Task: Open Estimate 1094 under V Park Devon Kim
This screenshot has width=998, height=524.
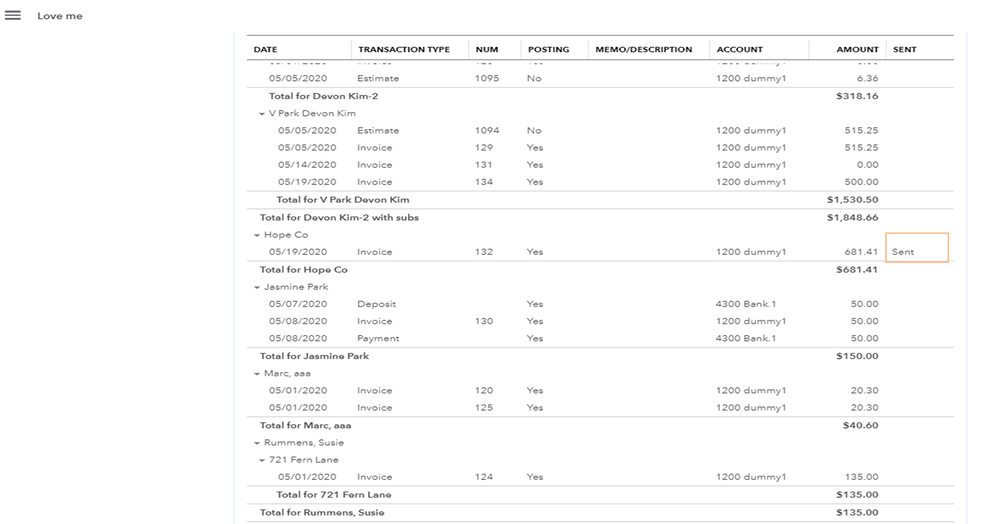Action: 378,130
